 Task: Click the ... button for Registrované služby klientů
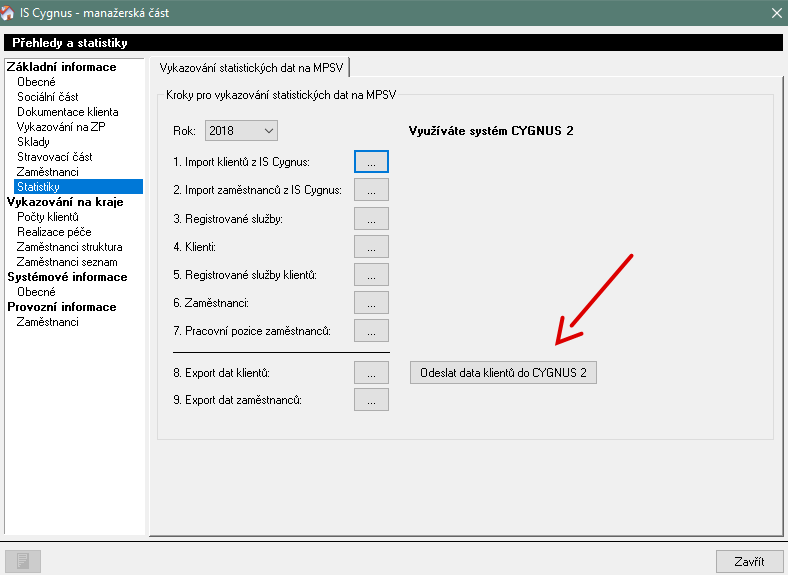pyautogui.click(x=371, y=275)
